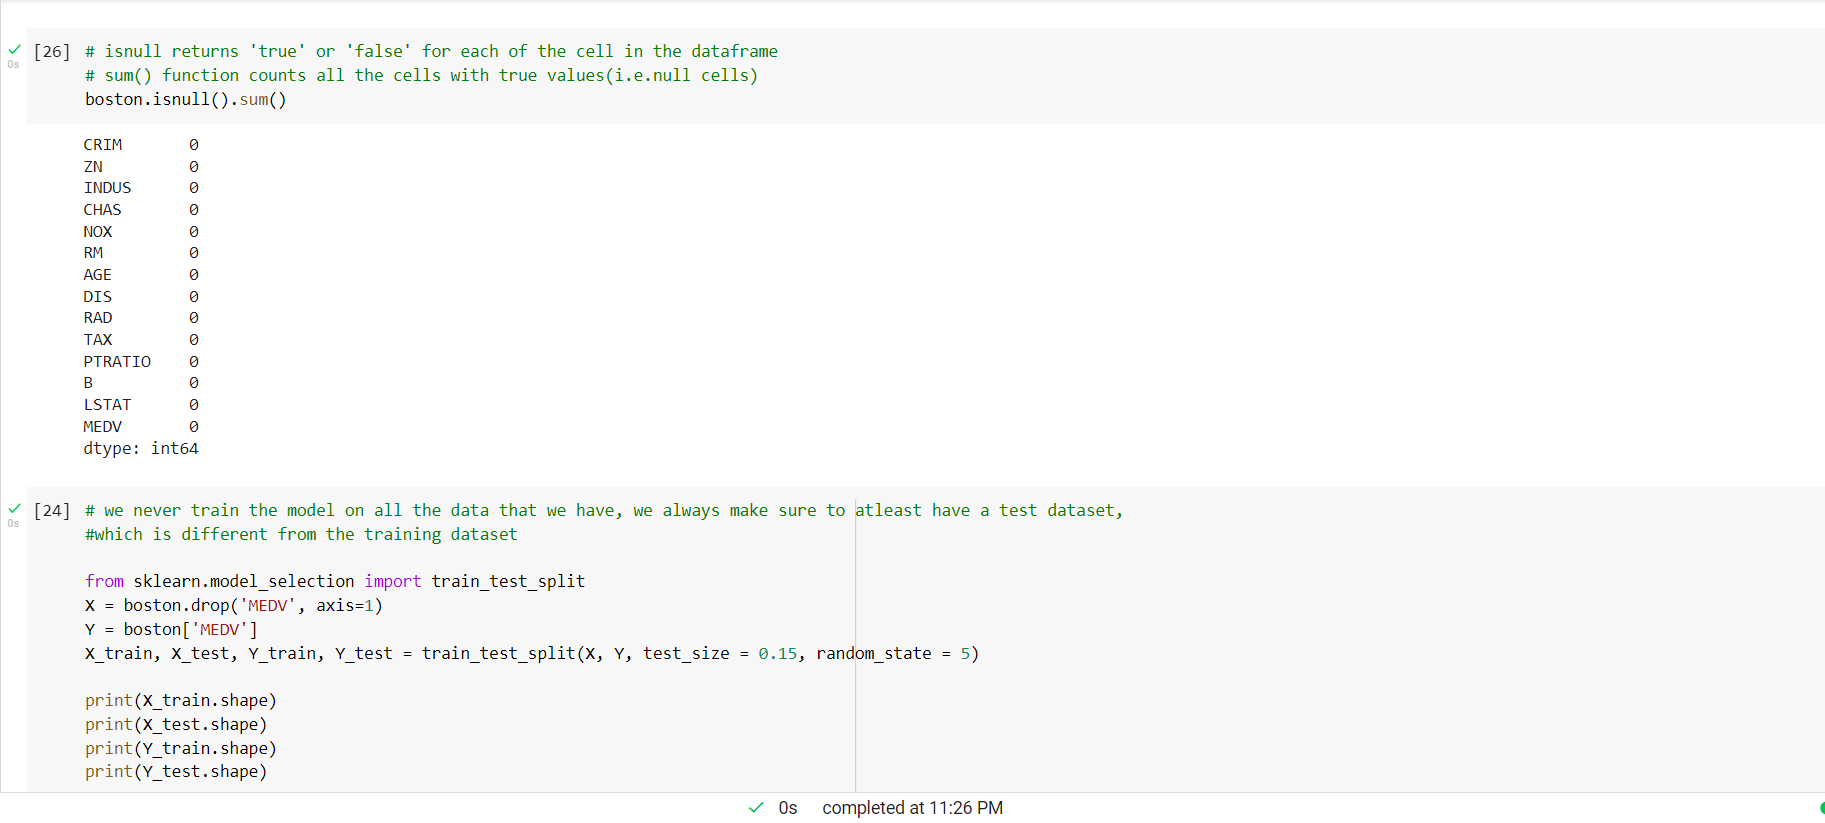Click the green checkmark beside cell [24]
Image resolution: width=1825 pixels, height=823 pixels.
tap(14, 508)
